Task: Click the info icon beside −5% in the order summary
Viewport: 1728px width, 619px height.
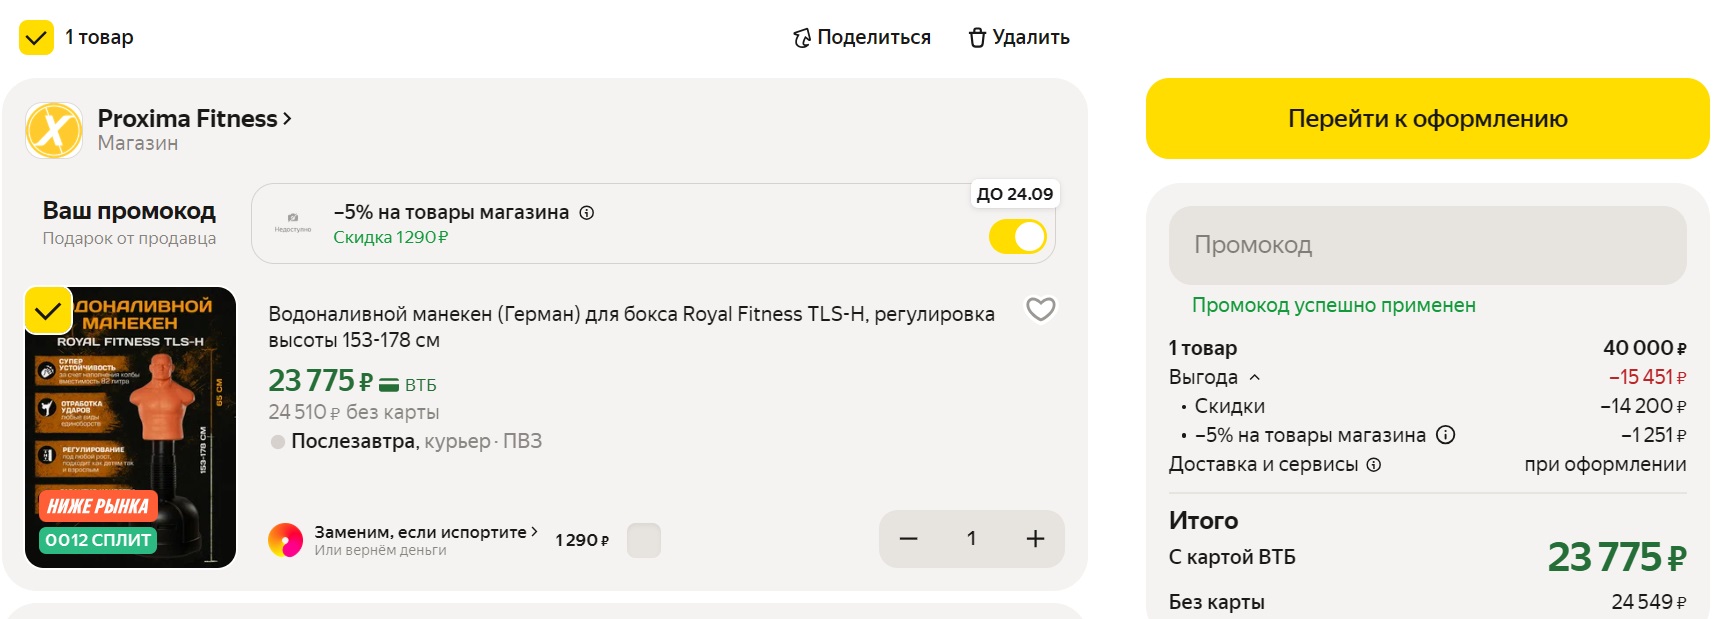Action: point(1445,435)
